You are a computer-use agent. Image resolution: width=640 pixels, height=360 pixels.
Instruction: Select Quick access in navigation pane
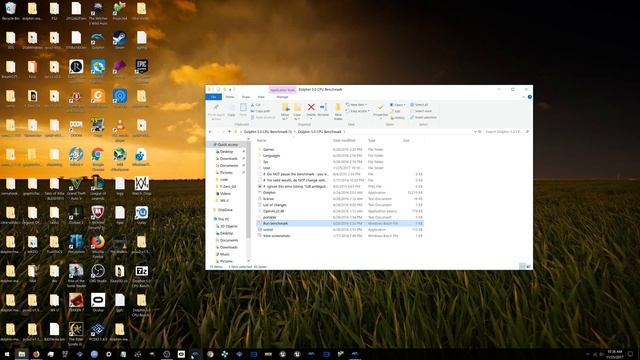coord(227,144)
